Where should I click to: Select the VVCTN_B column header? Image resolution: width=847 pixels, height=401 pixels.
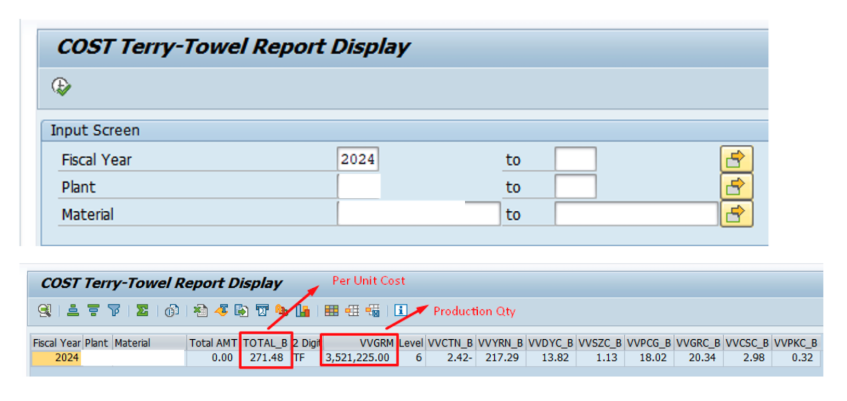click(451, 343)
